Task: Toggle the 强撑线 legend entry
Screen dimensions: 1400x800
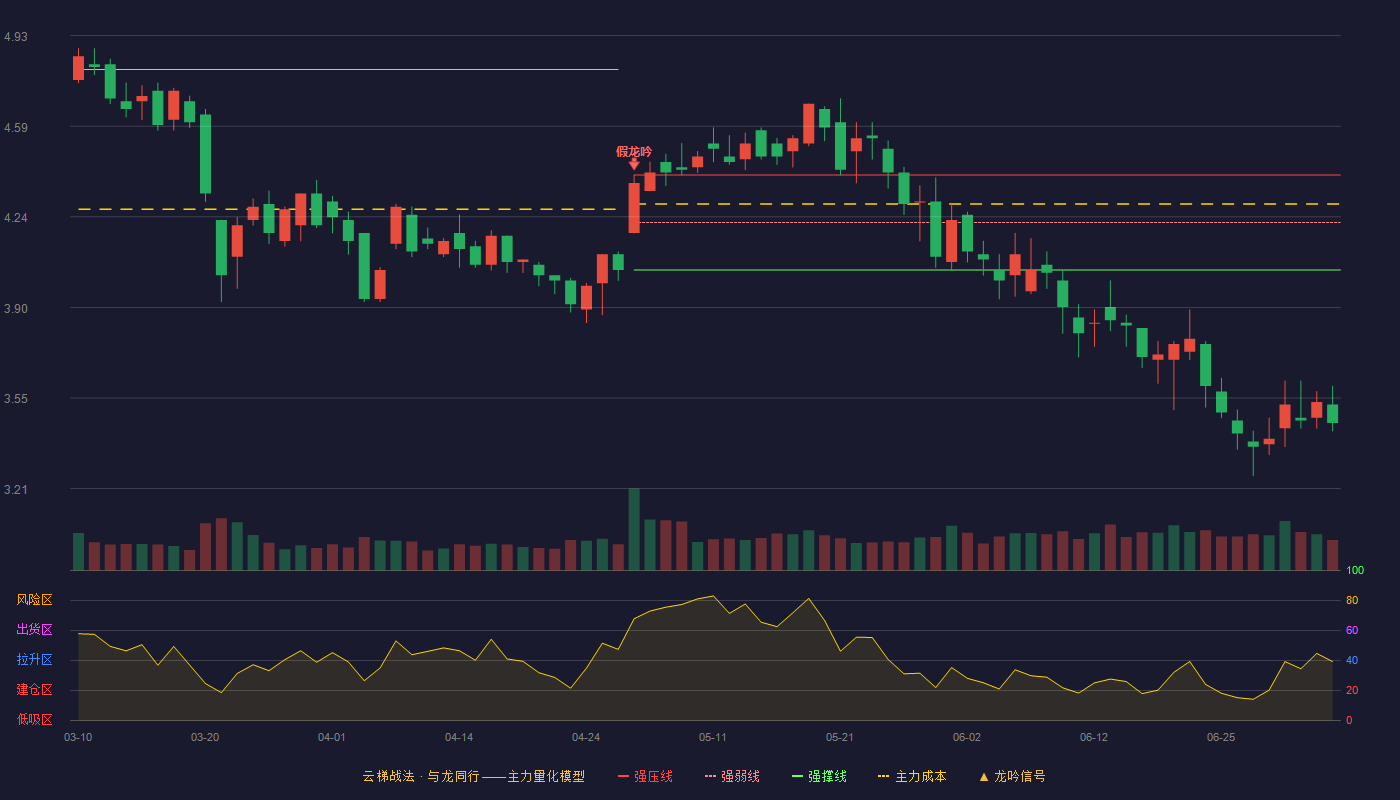Action: tap(819, 776)
